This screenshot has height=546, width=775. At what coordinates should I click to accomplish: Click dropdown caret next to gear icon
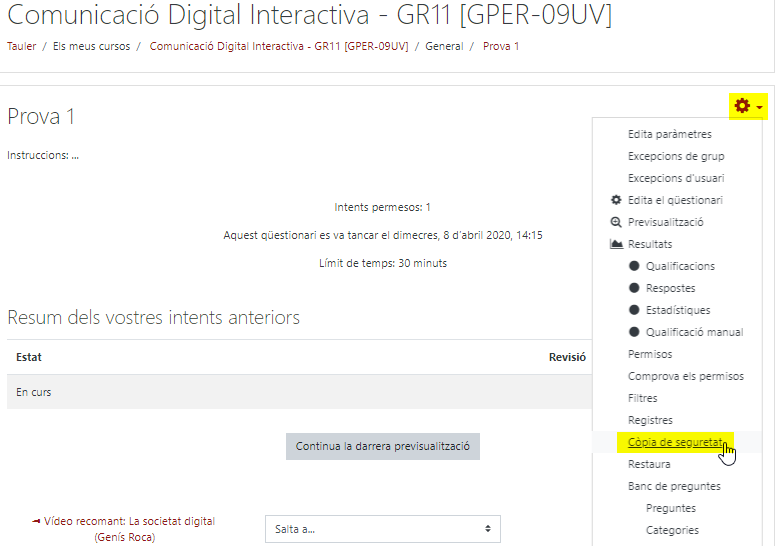pos(760,107)
